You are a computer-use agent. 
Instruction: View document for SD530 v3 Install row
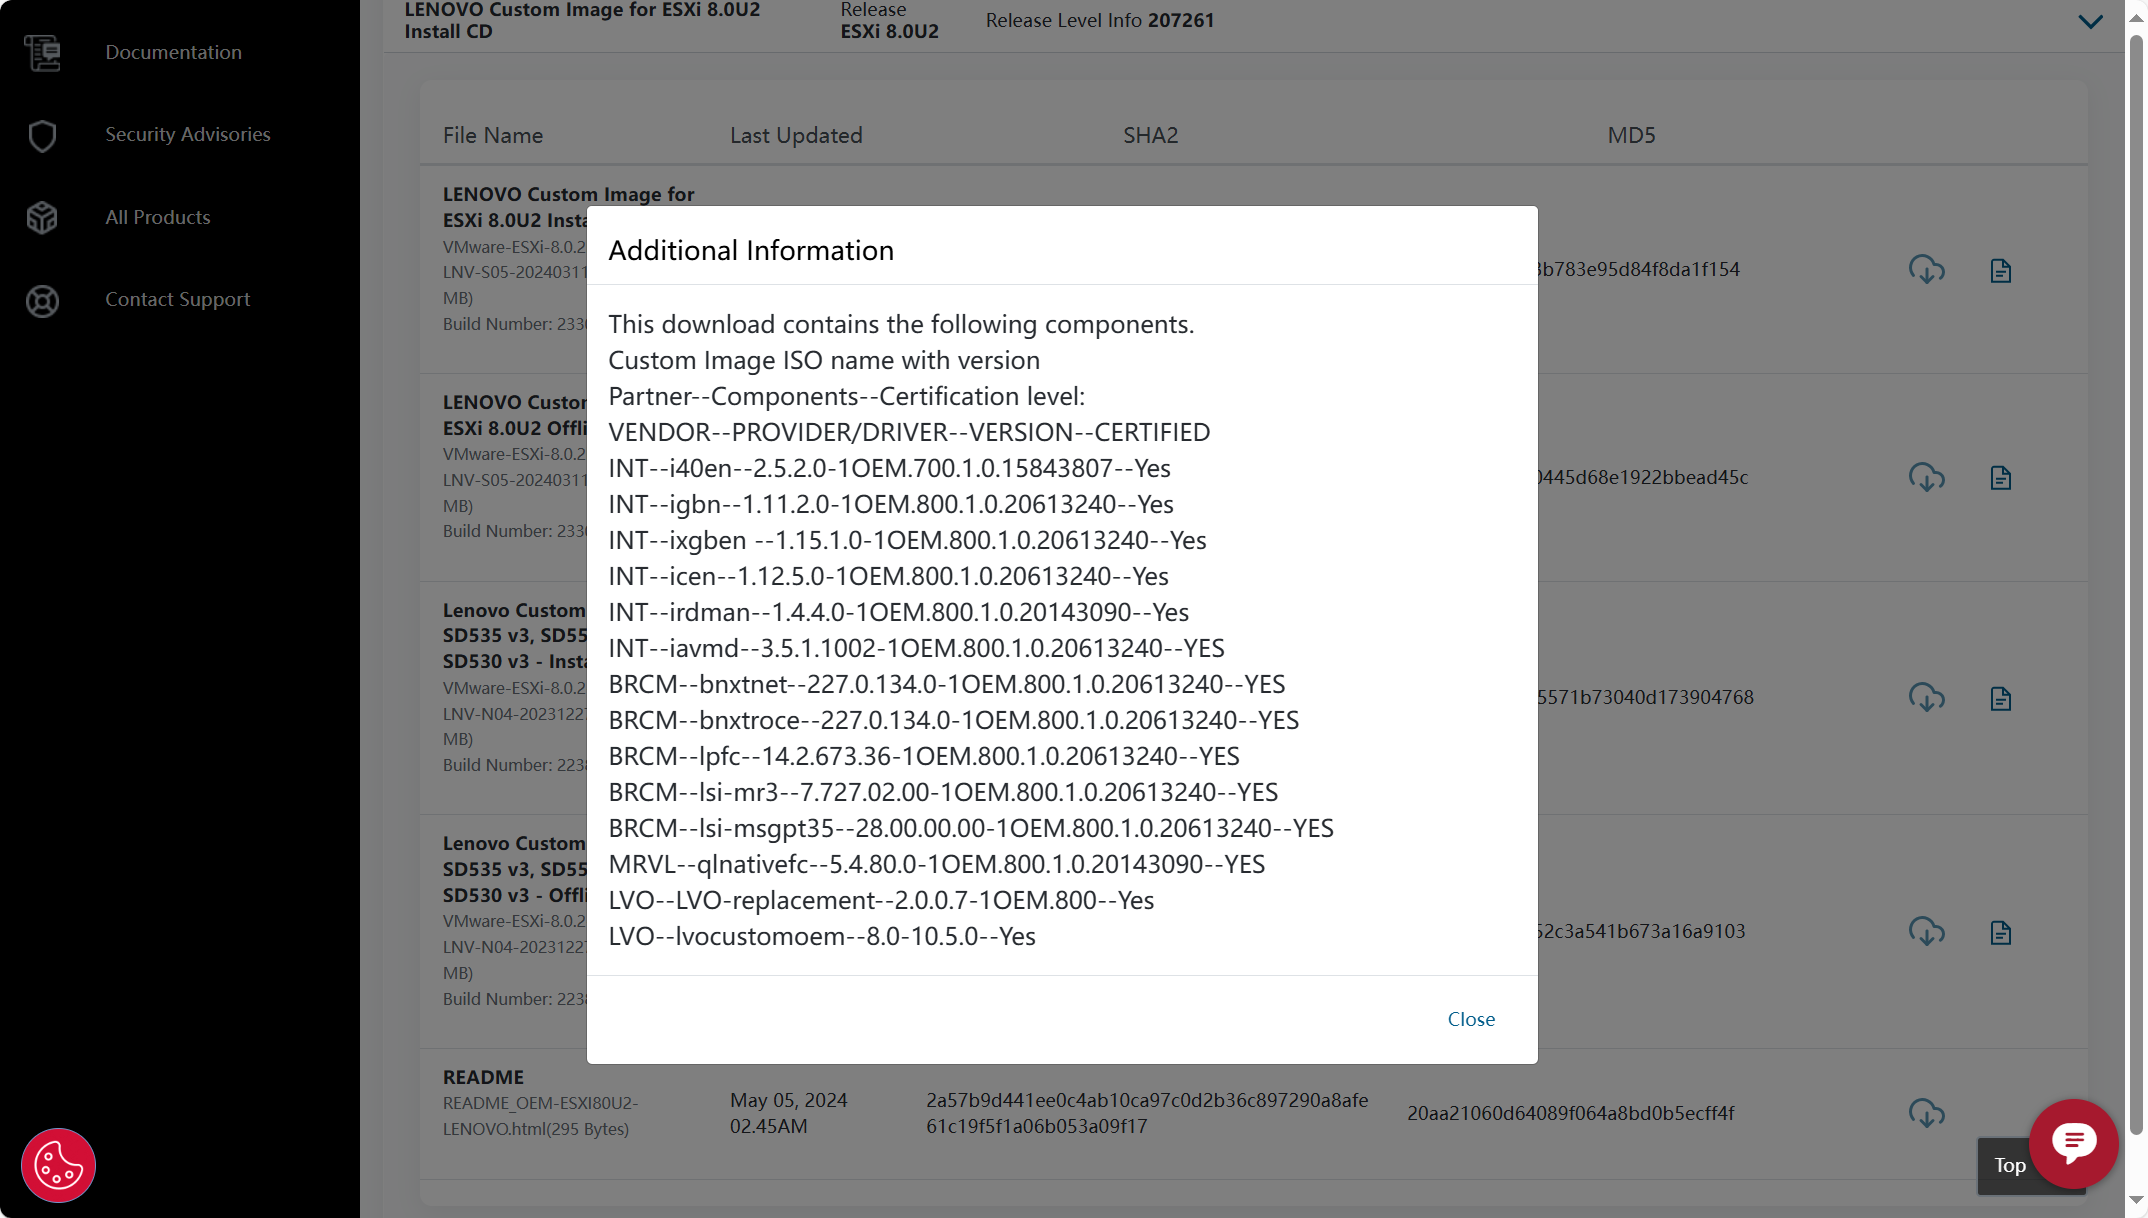tap(2000, 699)
